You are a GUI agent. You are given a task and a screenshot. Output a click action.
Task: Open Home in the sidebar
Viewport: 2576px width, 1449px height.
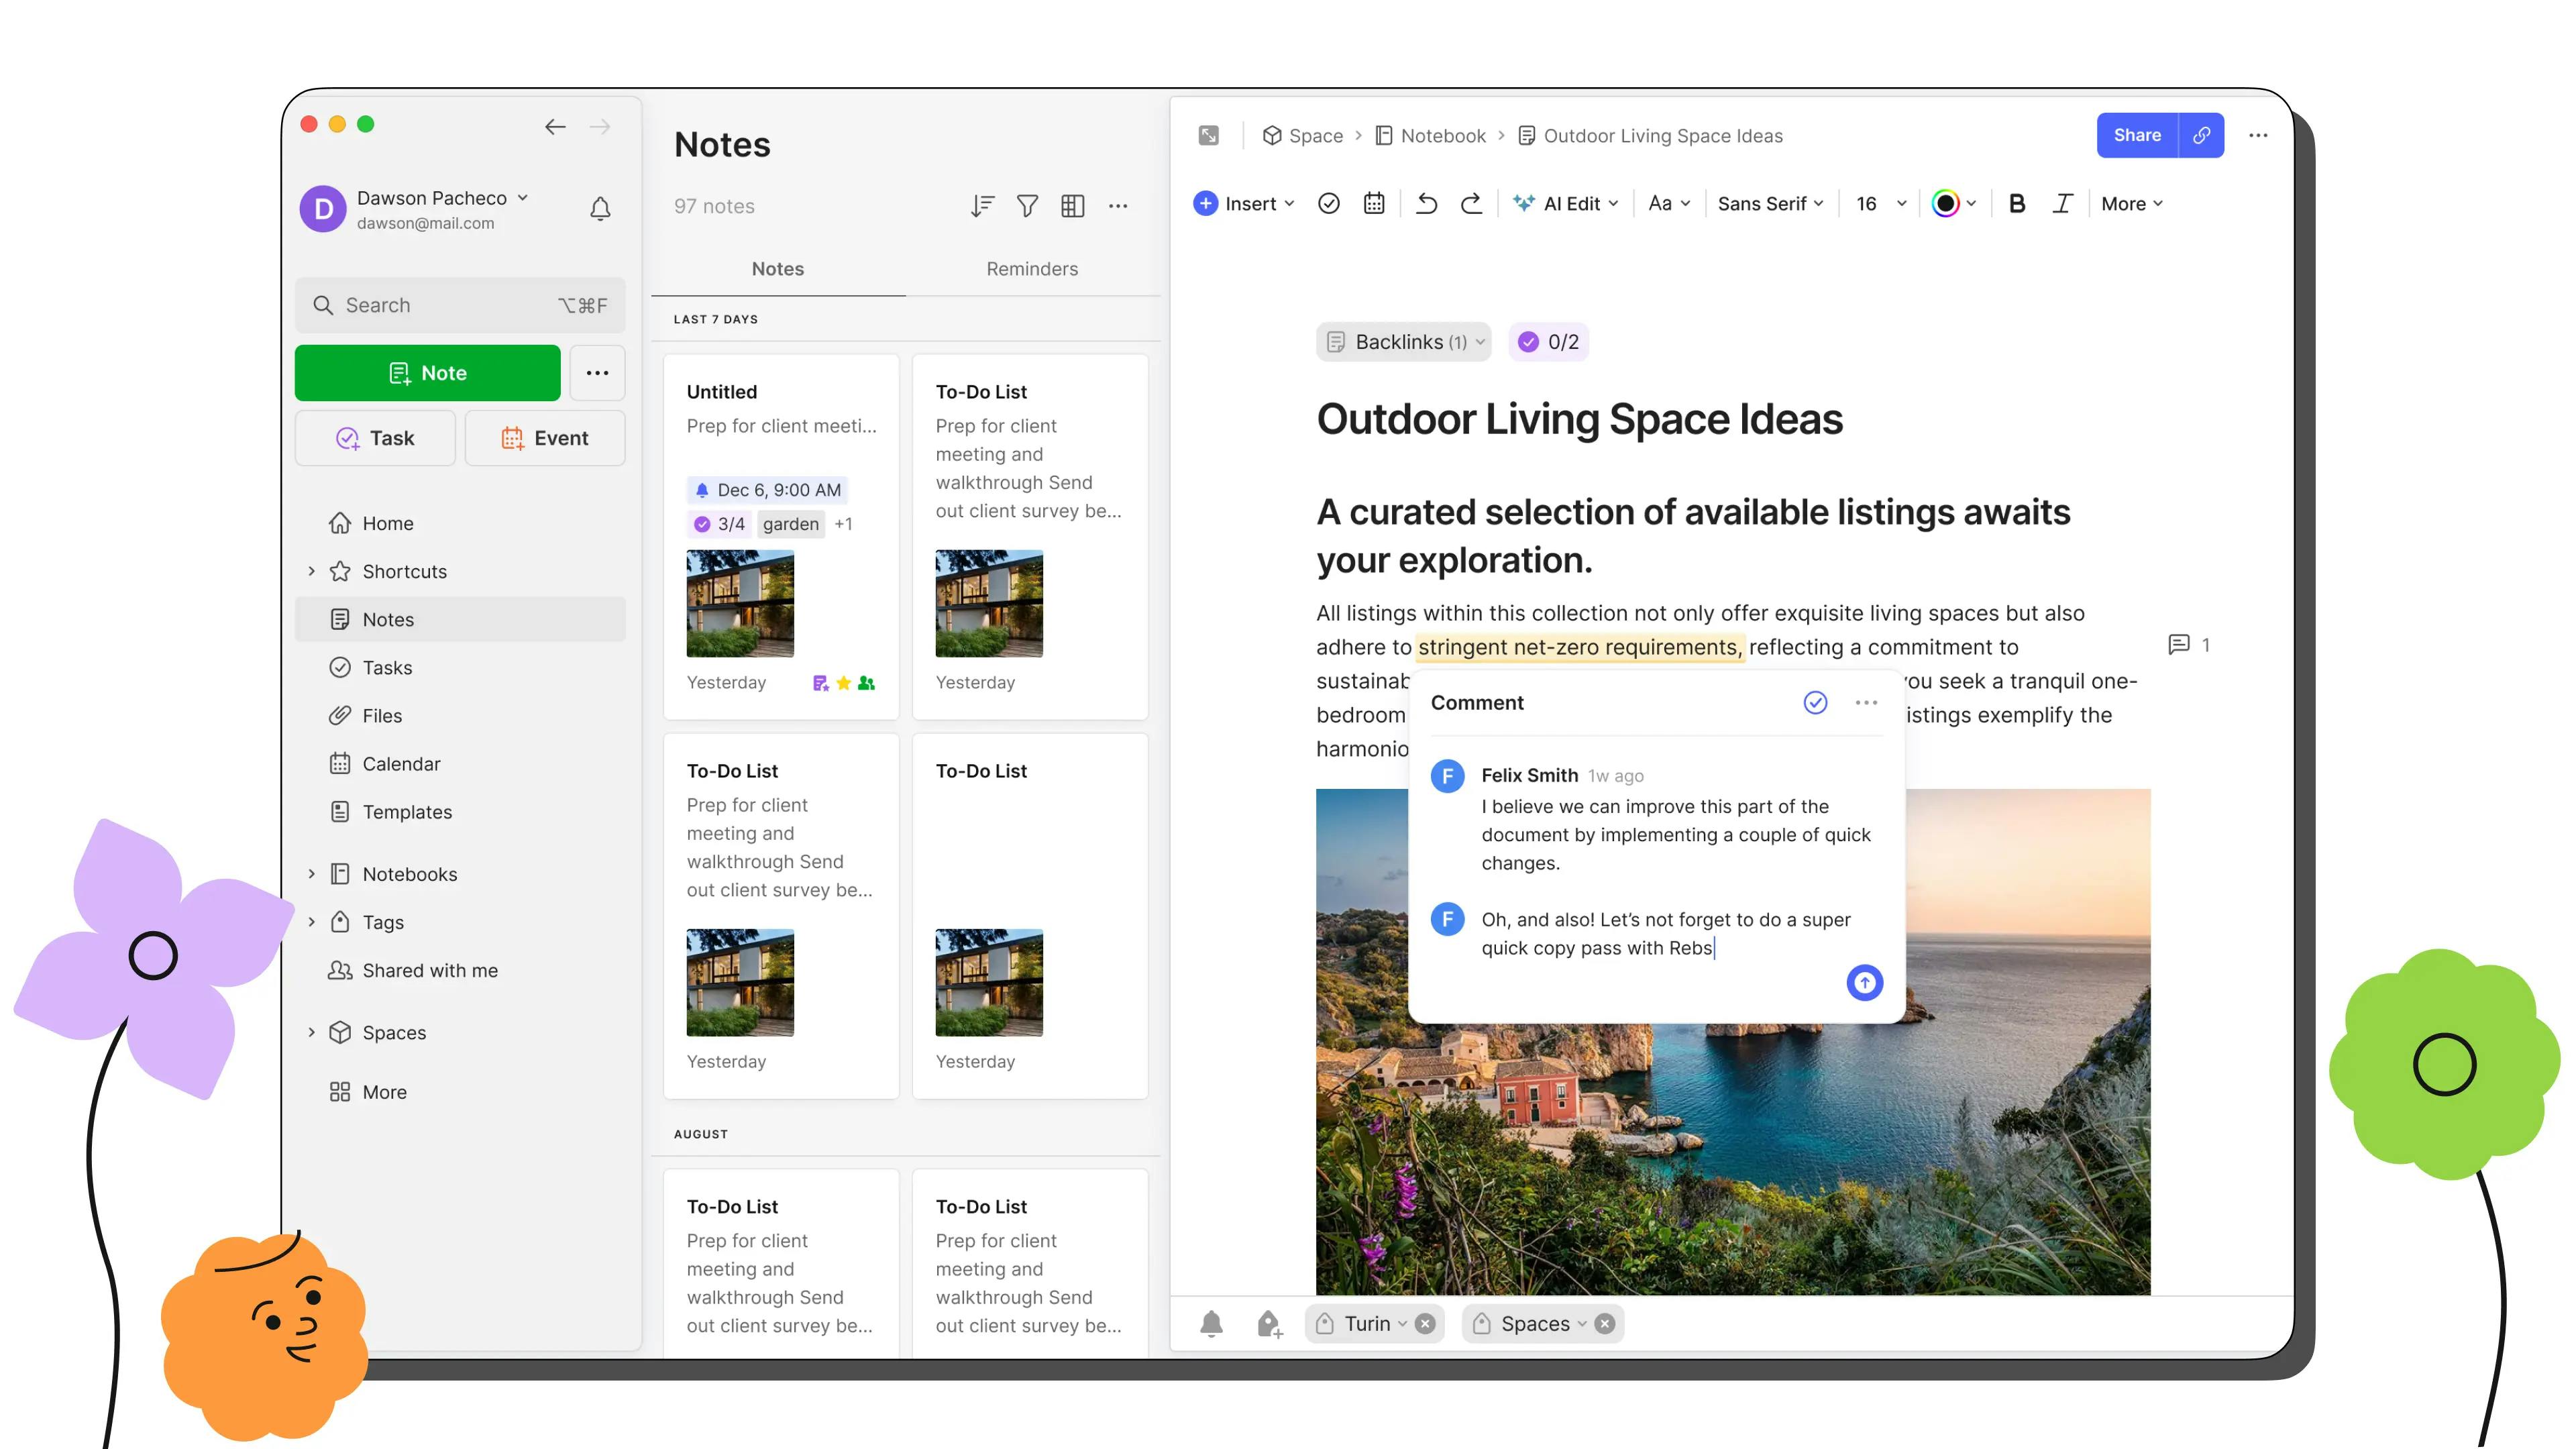pyautogui.click(x=460, y=523)
